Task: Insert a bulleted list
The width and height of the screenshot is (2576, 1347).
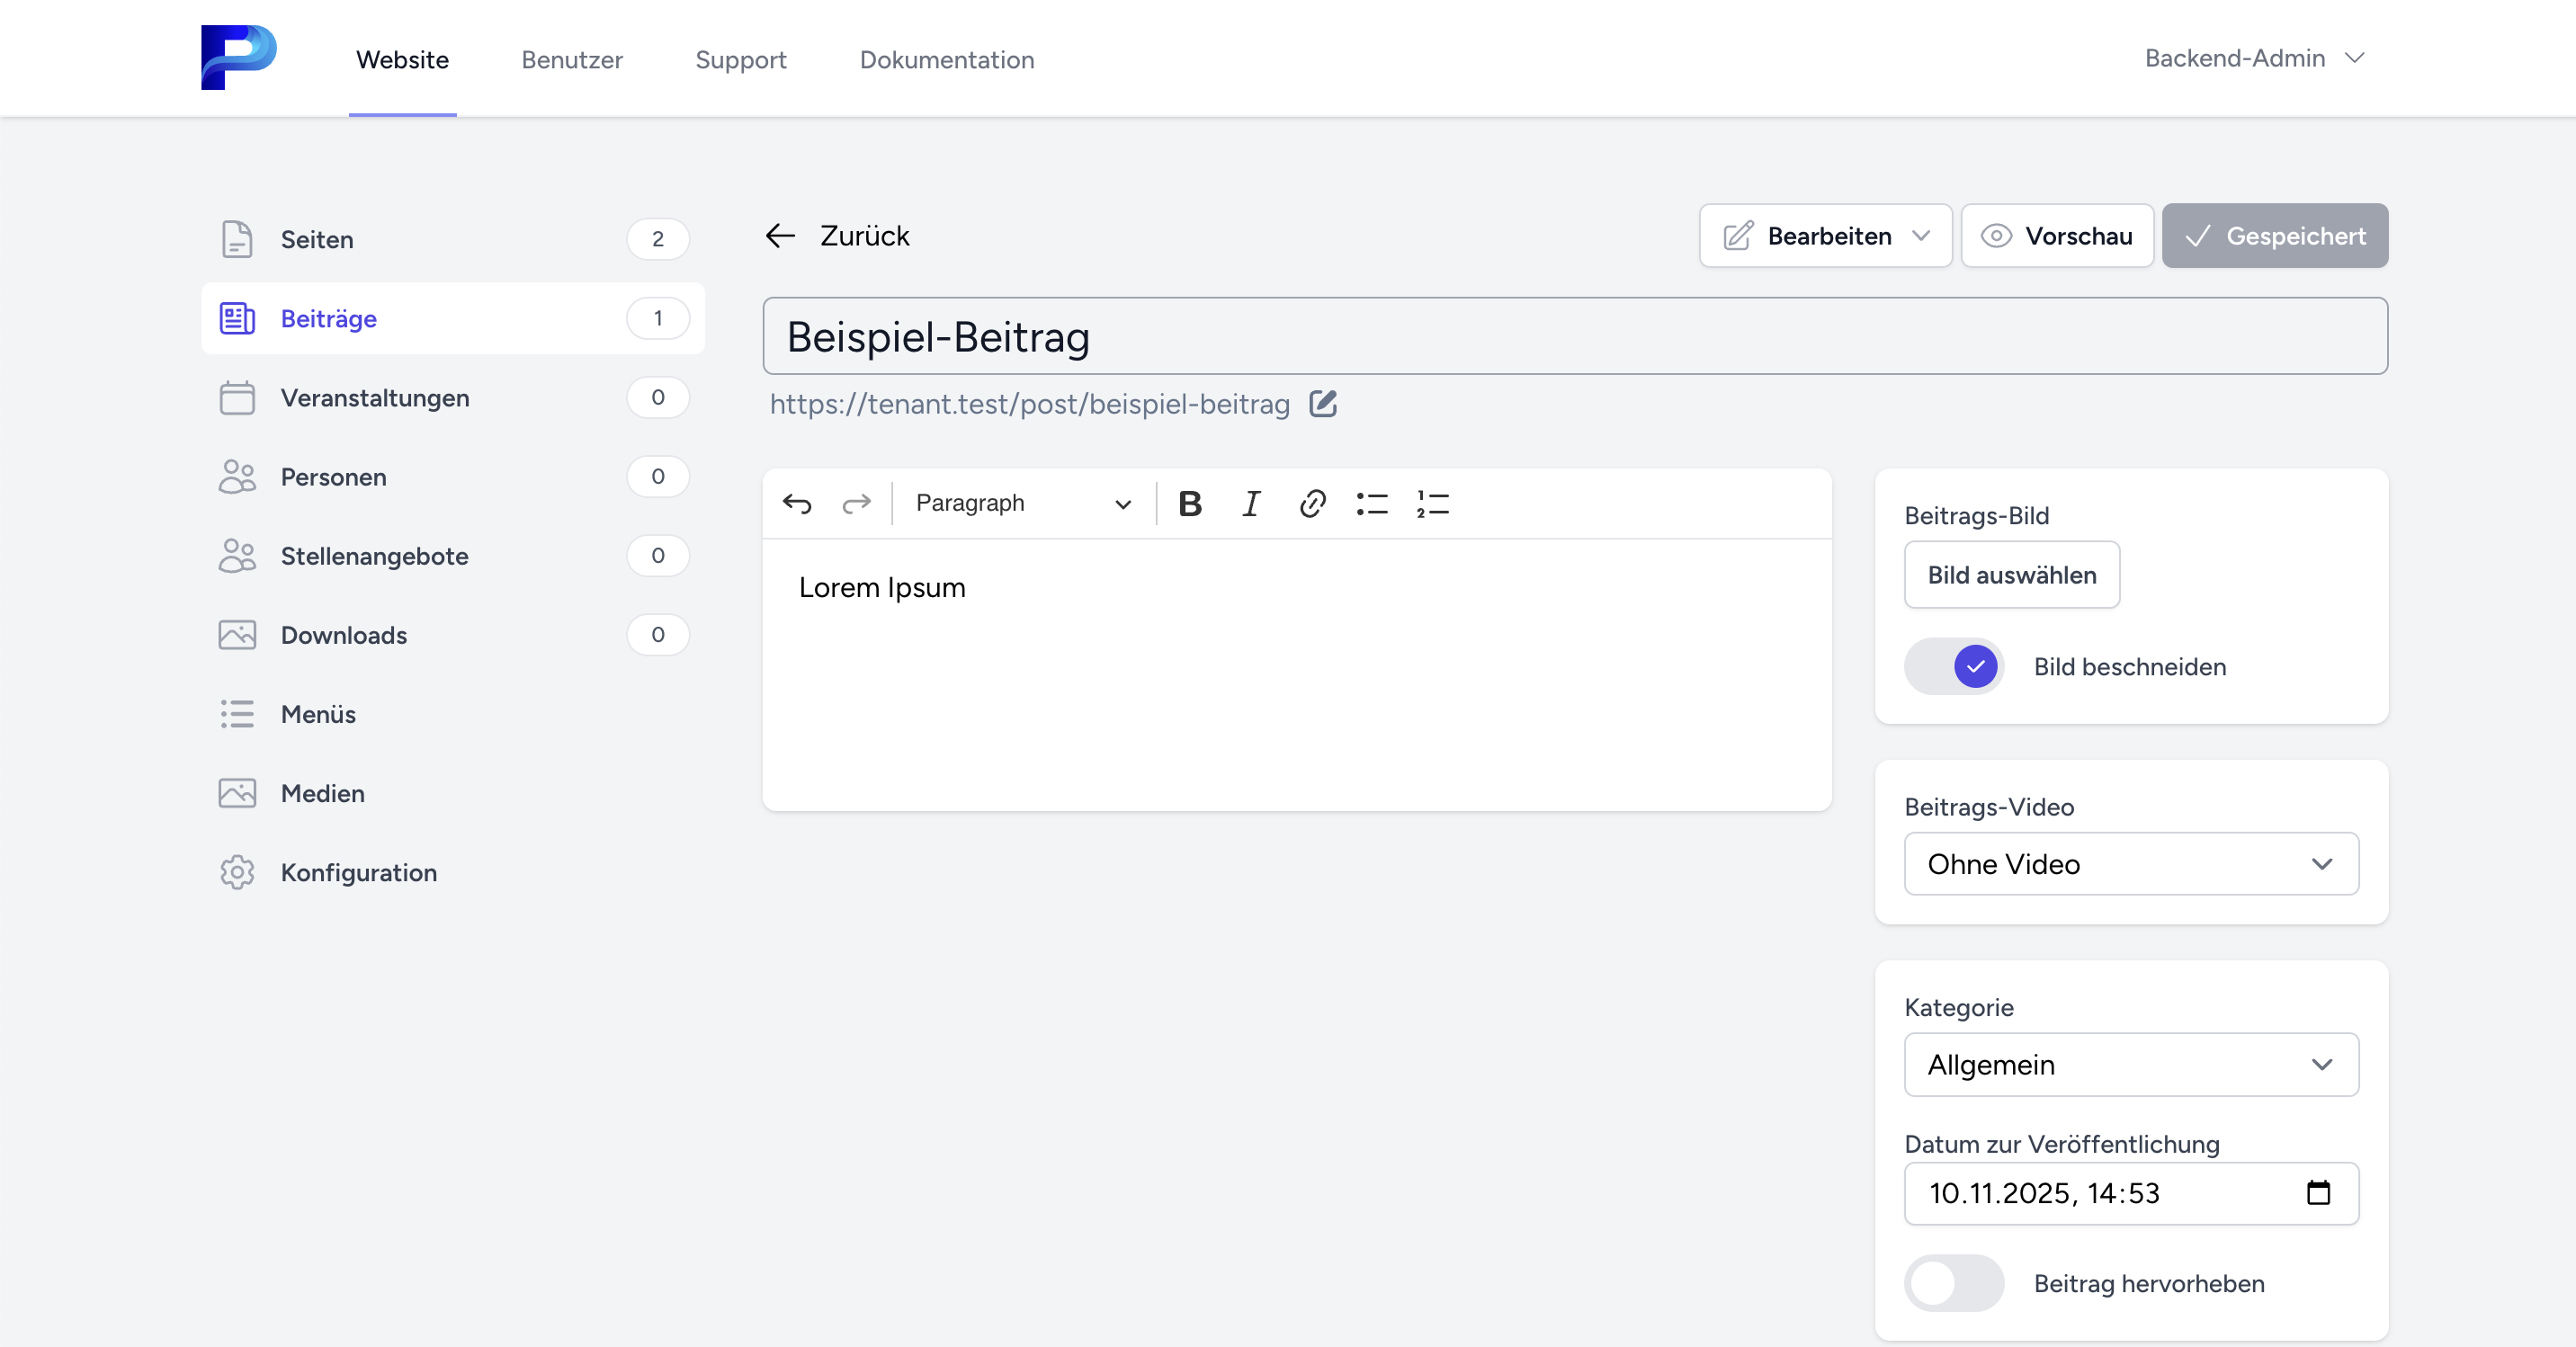Action: point(1371,504)
